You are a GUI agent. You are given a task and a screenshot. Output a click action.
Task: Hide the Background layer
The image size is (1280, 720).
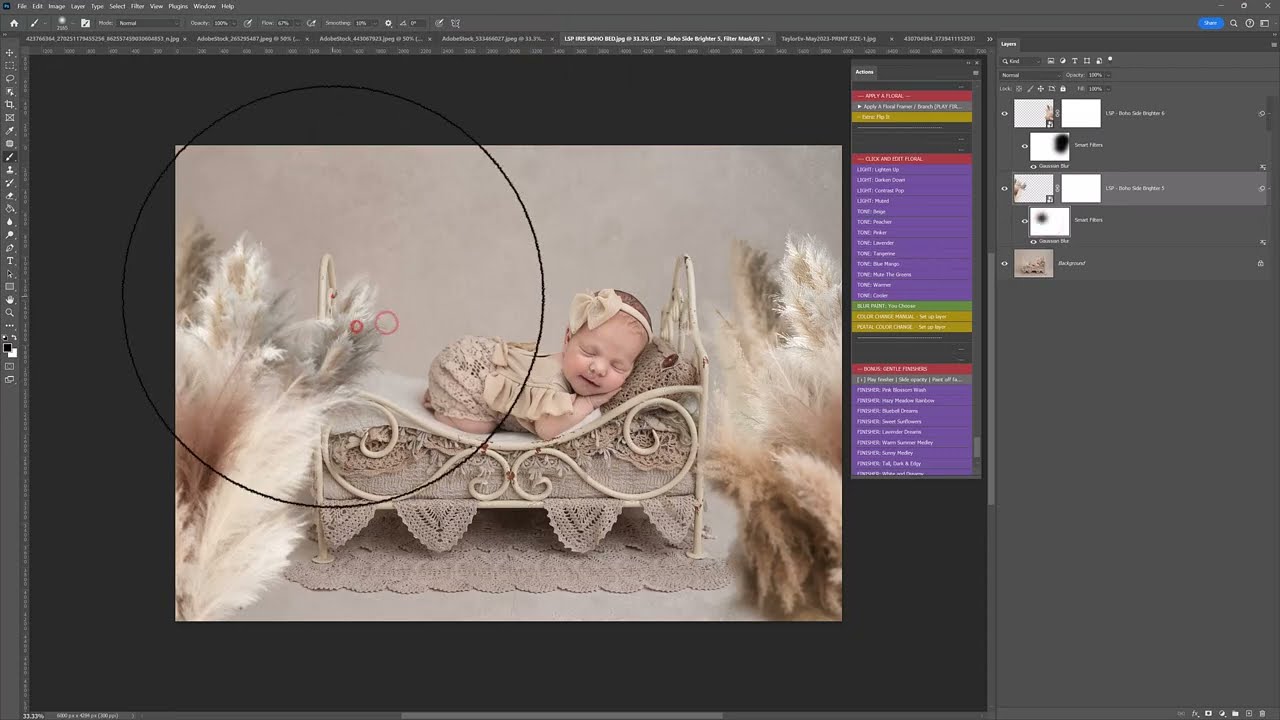point(1005,263)
